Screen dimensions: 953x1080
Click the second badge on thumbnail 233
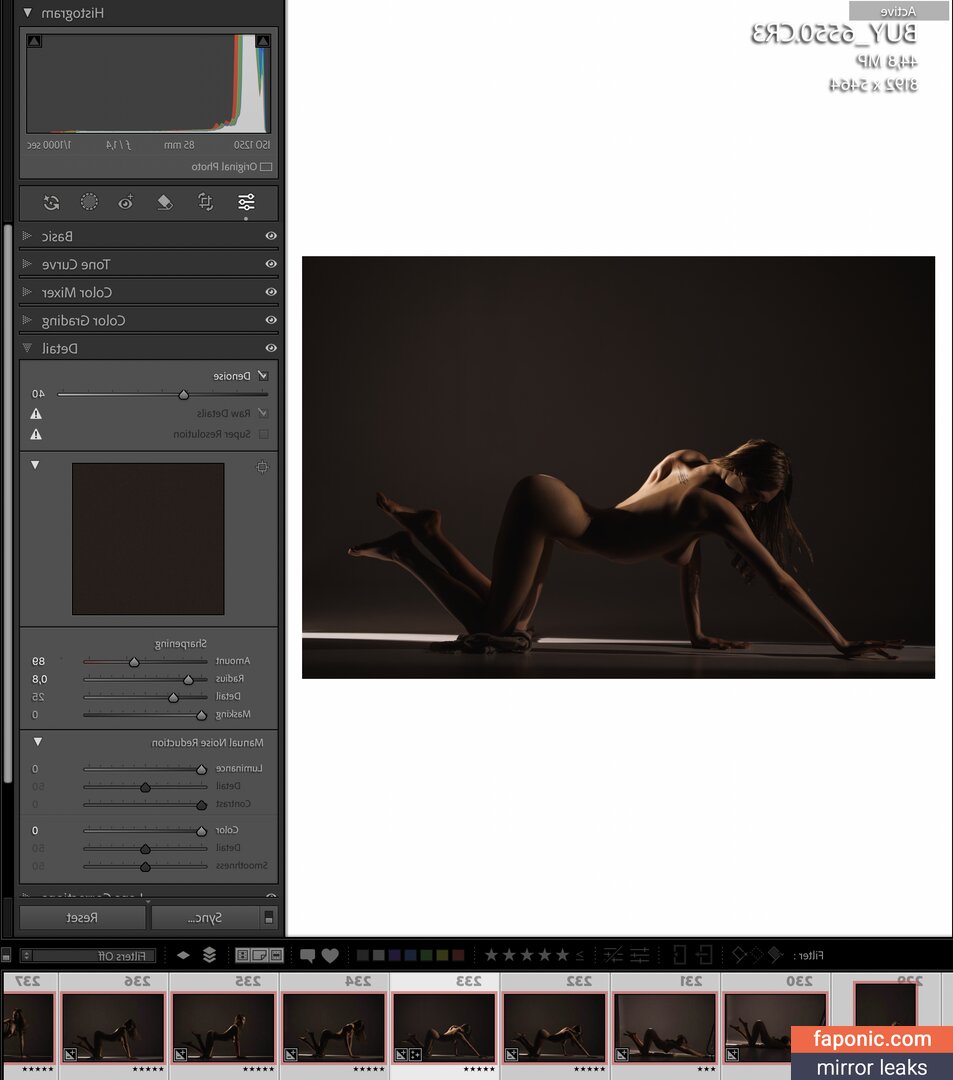click(416, 1055)
